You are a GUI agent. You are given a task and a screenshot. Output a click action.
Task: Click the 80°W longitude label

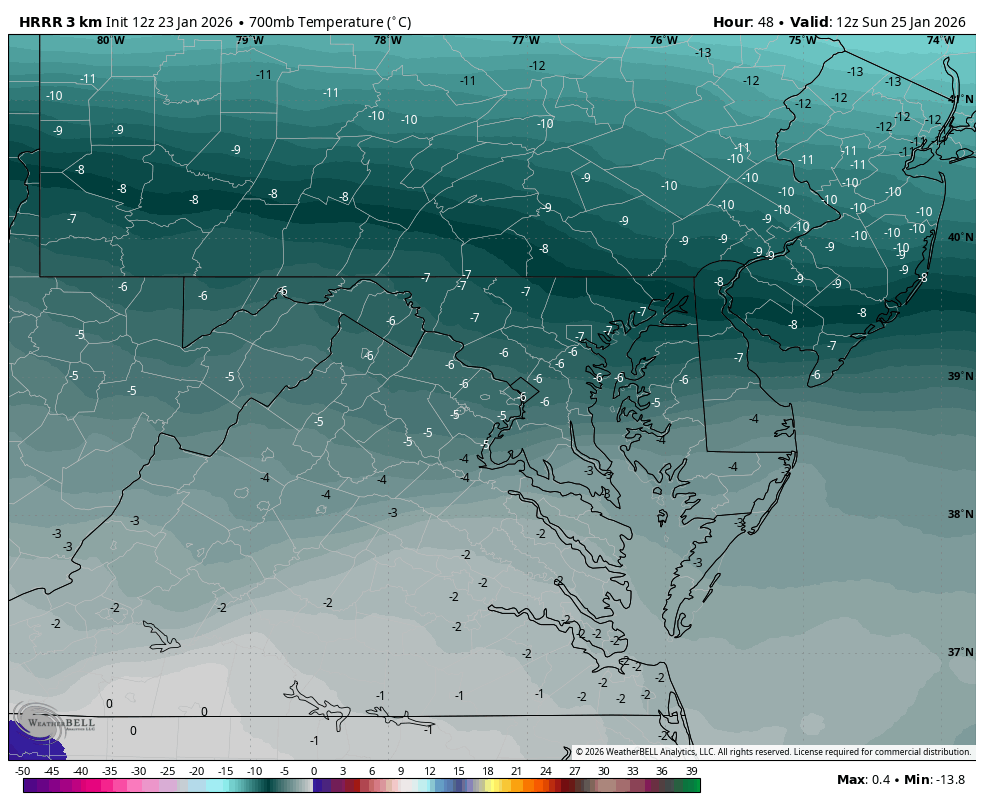pyautogui.click(x=110, y=41)
